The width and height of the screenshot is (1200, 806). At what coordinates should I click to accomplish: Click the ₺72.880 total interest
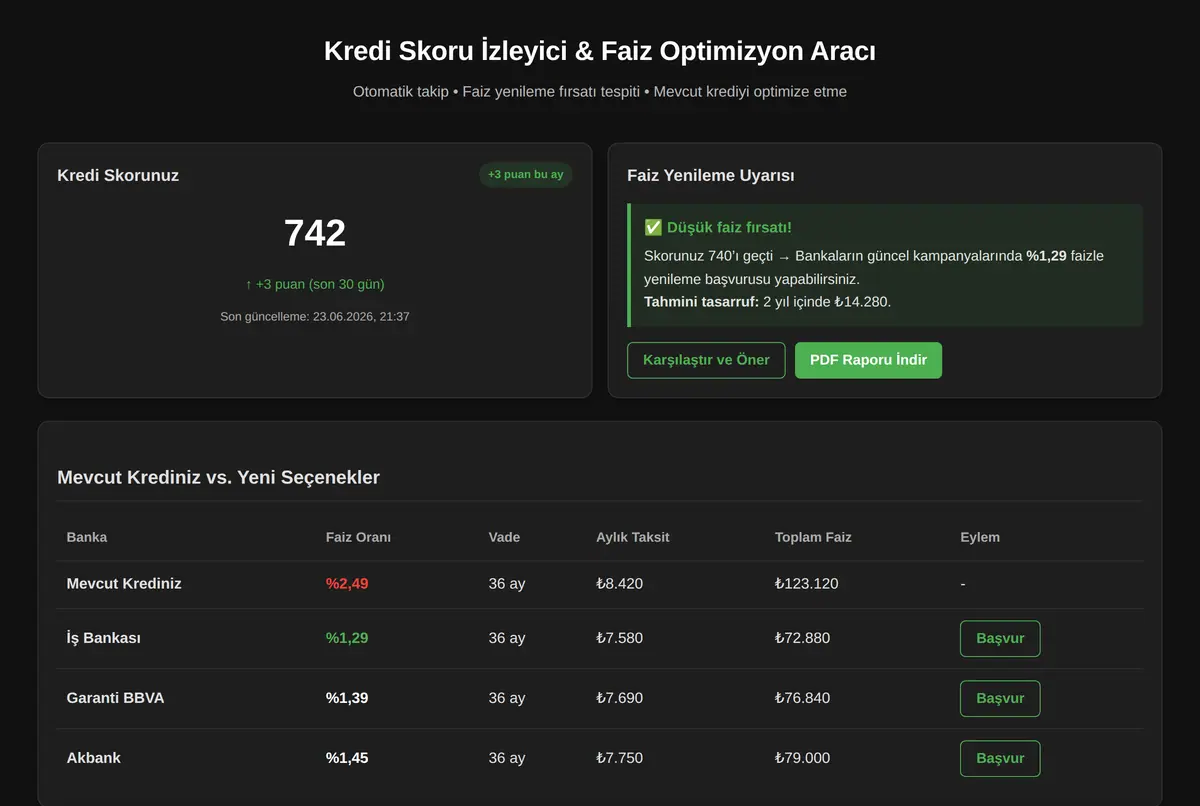pos(802,638)
